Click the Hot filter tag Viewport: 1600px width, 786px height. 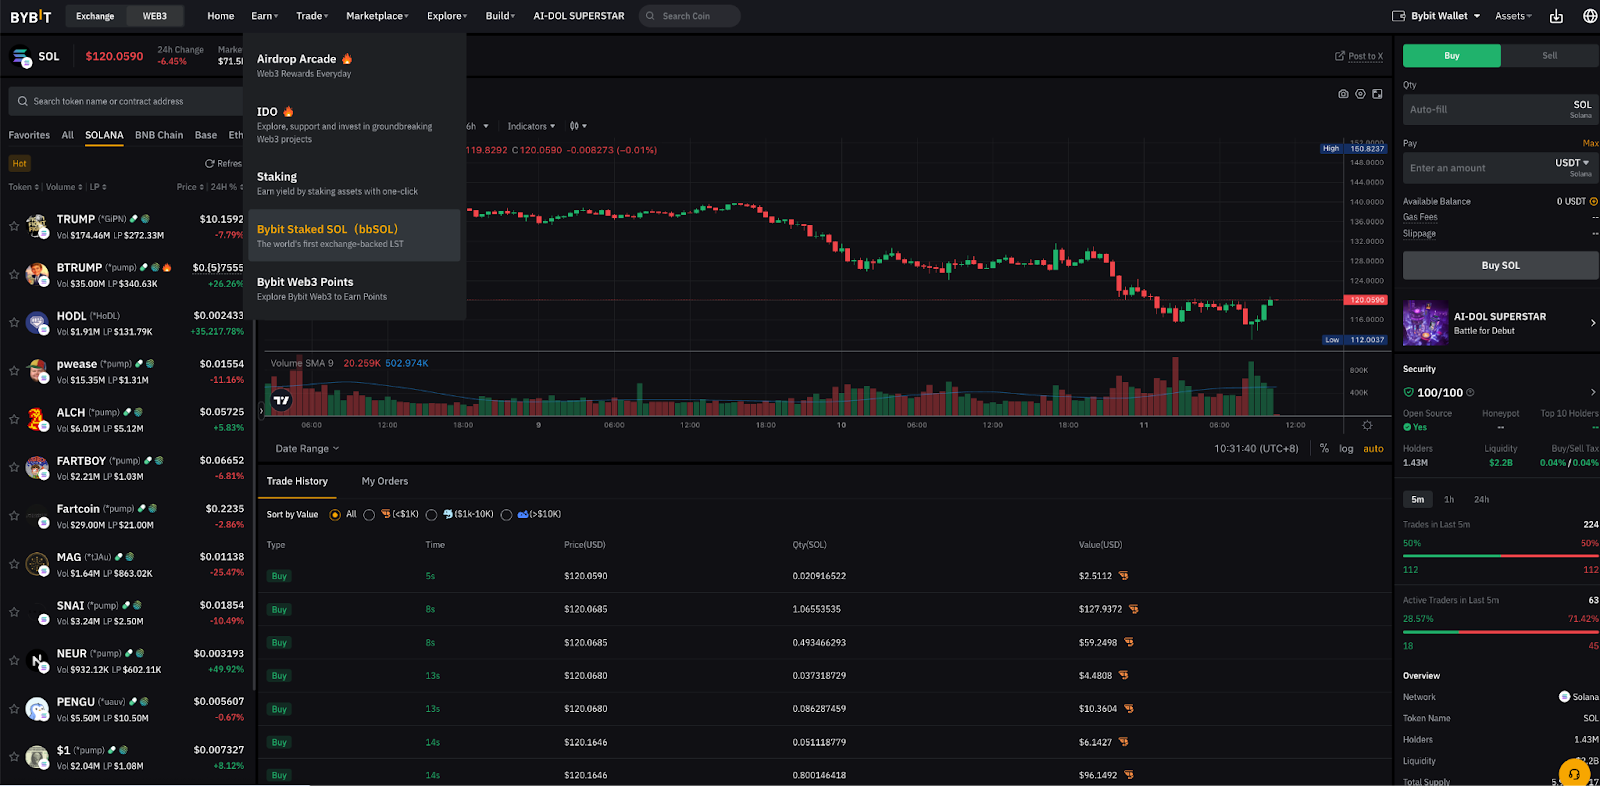click(20, 163)
